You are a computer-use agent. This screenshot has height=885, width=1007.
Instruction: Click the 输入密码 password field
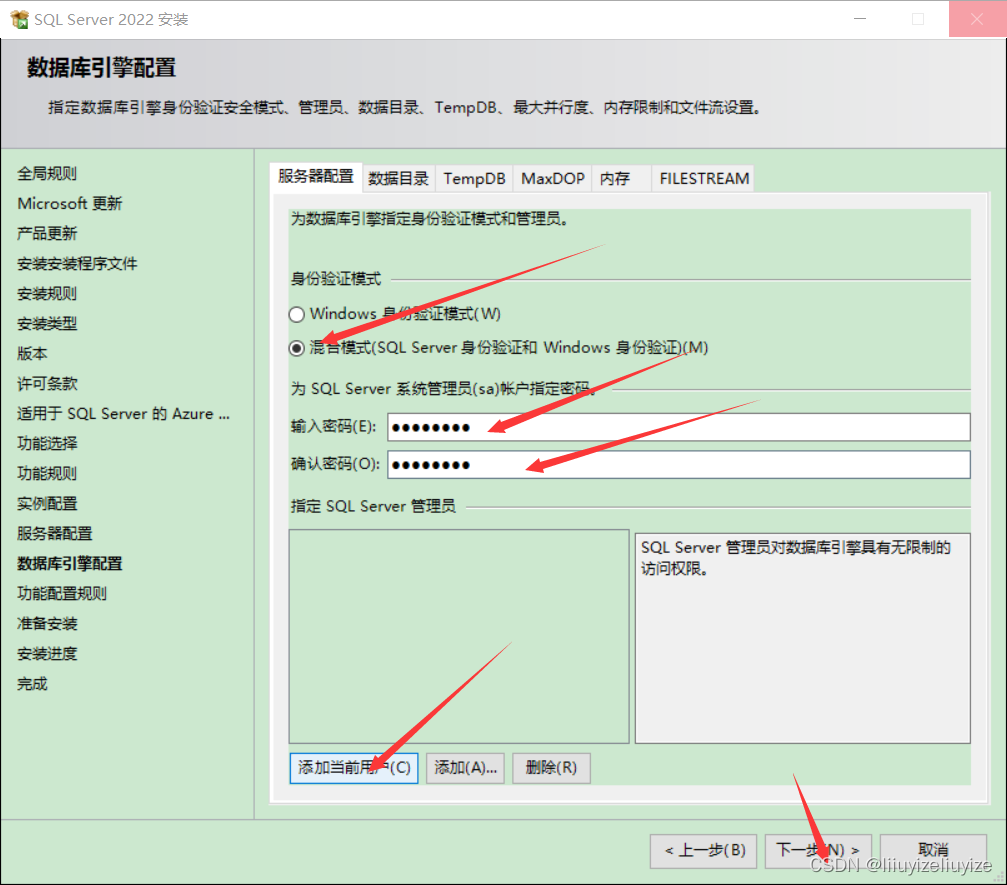click(x=678, y=427)
